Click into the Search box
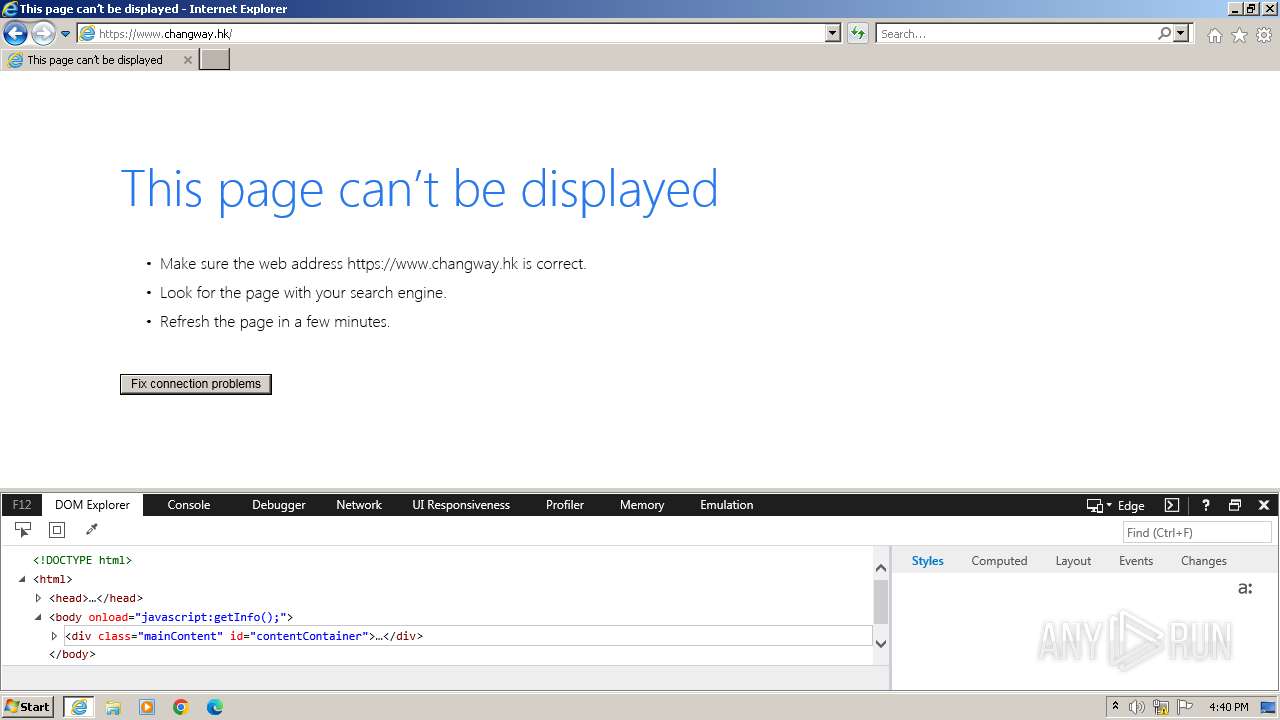Image resolution: width=1280 pixels, height=720 pixels. click(1015, 33)
